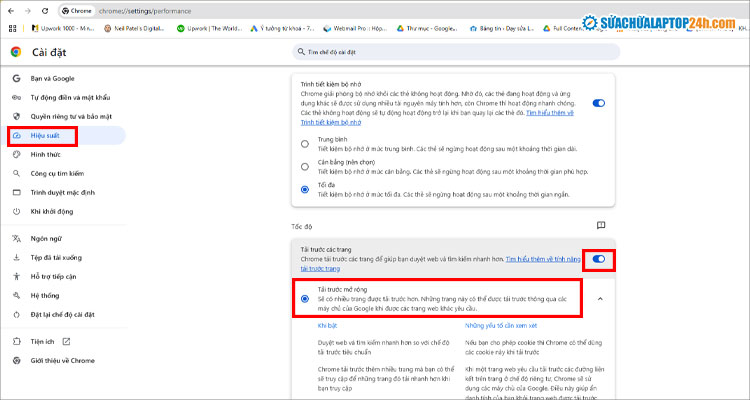The width and height of the screenshot is (750, 400).
Task: Collapse the Tải trước mở rộng section chevron
Action: [600, 298]
